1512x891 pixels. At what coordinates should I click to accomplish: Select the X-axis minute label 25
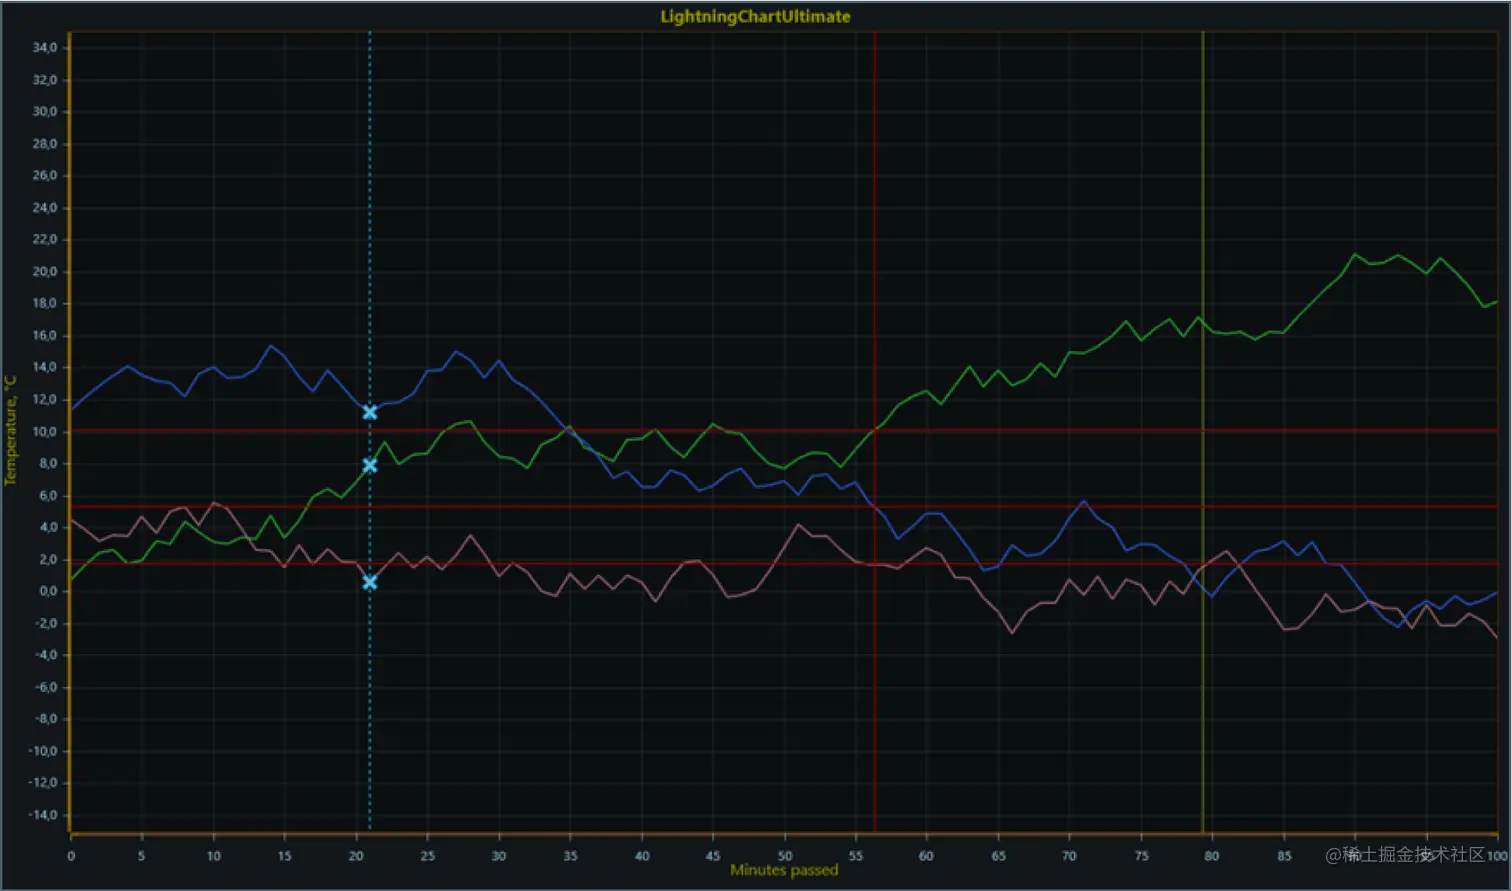pyautogui.click(x=427, y=856)
